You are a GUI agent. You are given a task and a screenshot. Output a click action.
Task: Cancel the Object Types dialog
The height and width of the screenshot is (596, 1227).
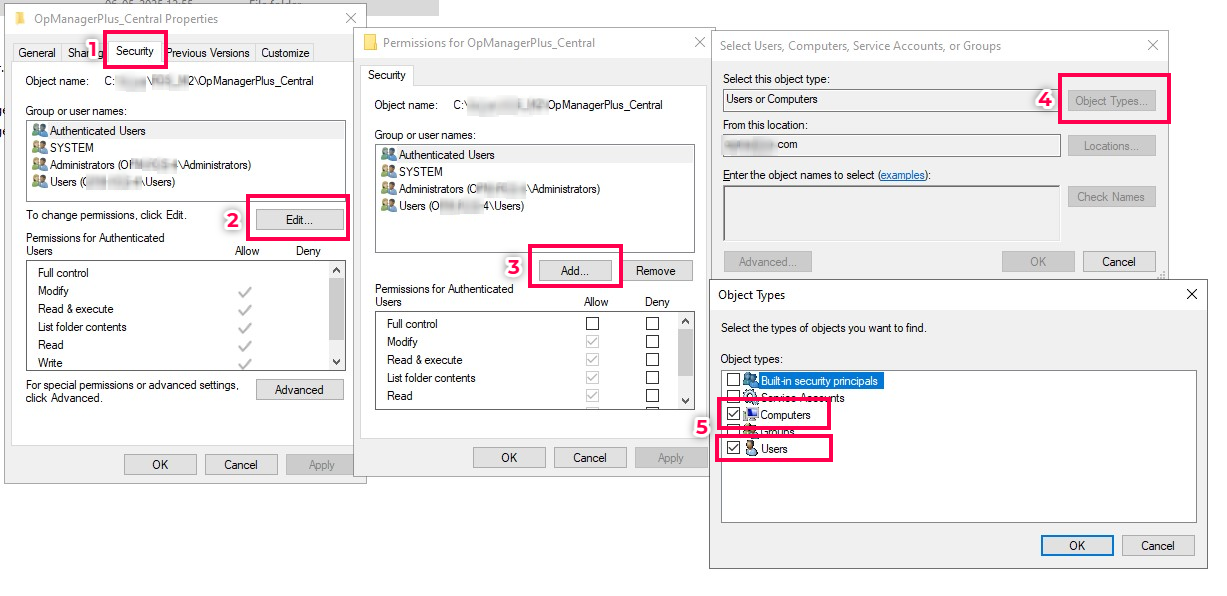pyautogui.click(x=1158, y=546)
